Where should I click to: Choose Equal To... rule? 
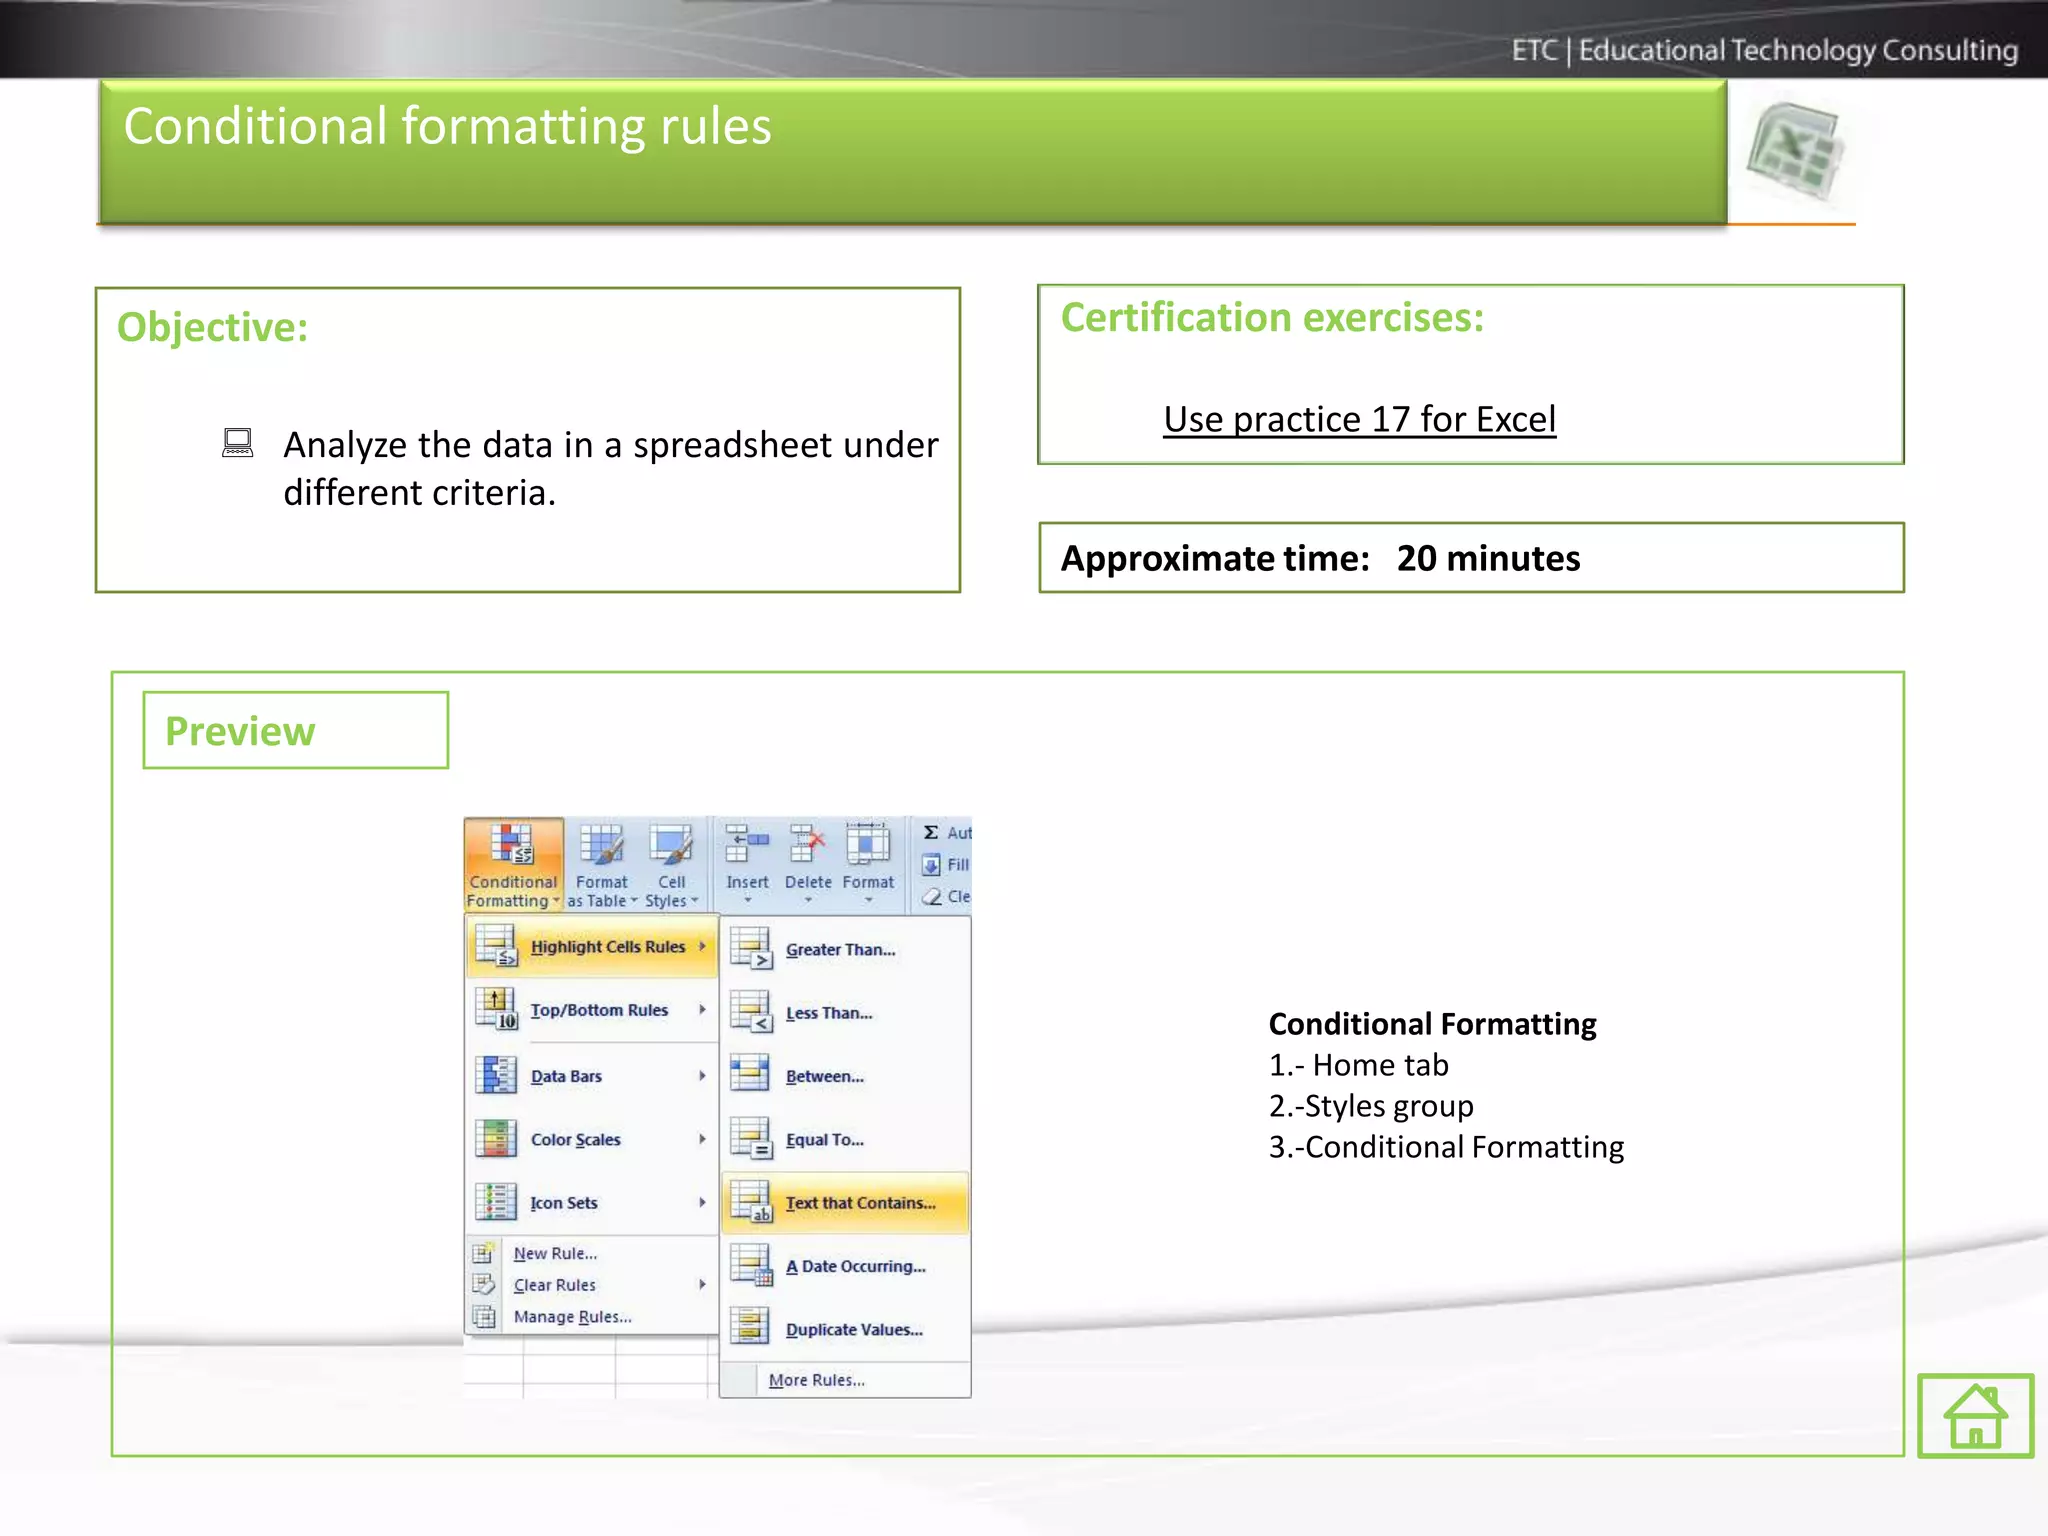[845, 1139]
